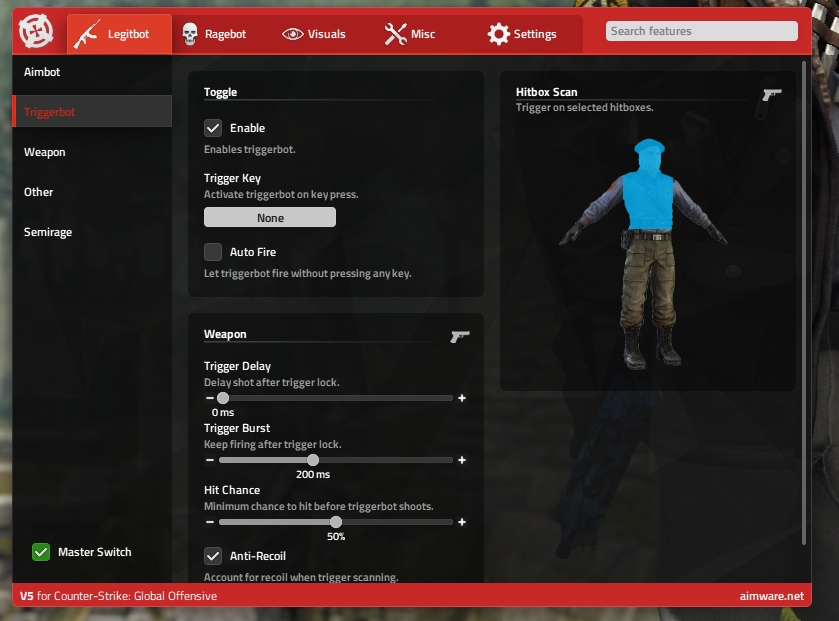Toggle the Master Switch checkbox
The height and width of the screenshot is (621, 839).
[x=41, y=552]
